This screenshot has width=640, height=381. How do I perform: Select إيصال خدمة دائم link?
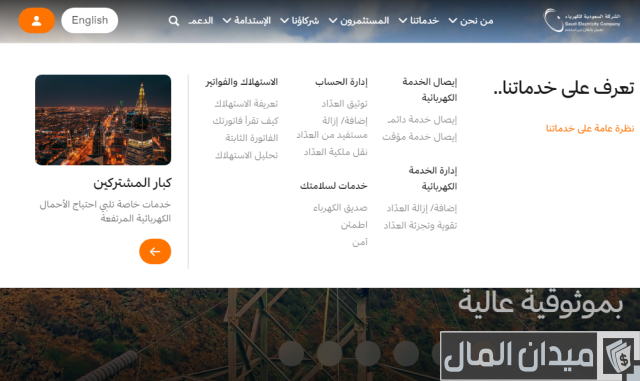(x=422, y=120)
